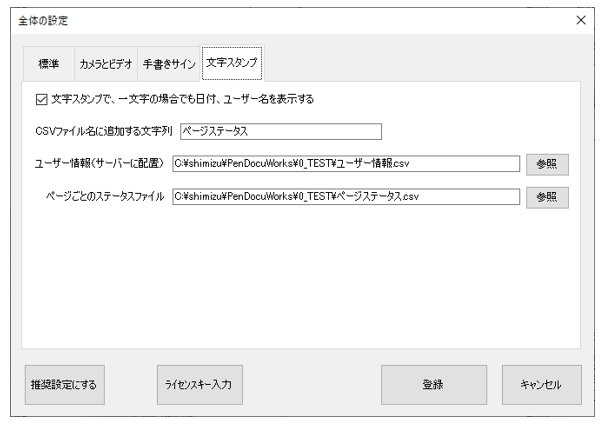Screen dimensions: 604x426
Task: Switch to the 標準 tab
Action: click(x=49, y=64)
